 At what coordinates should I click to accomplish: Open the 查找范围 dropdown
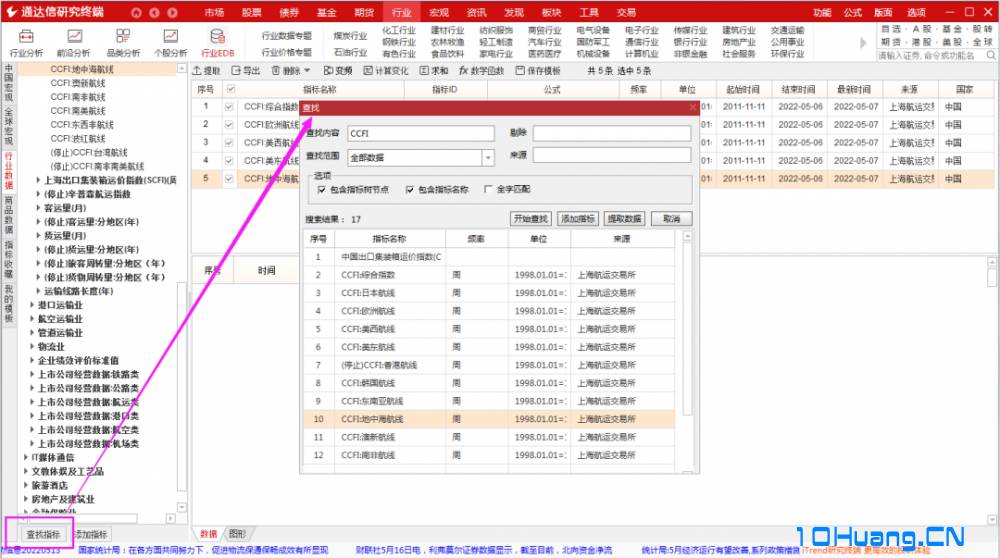(488, 158)
